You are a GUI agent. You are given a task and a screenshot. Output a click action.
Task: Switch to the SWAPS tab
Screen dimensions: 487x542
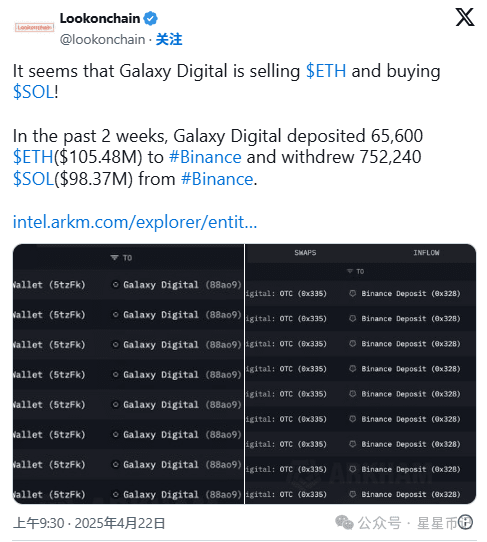coord(305,253)
